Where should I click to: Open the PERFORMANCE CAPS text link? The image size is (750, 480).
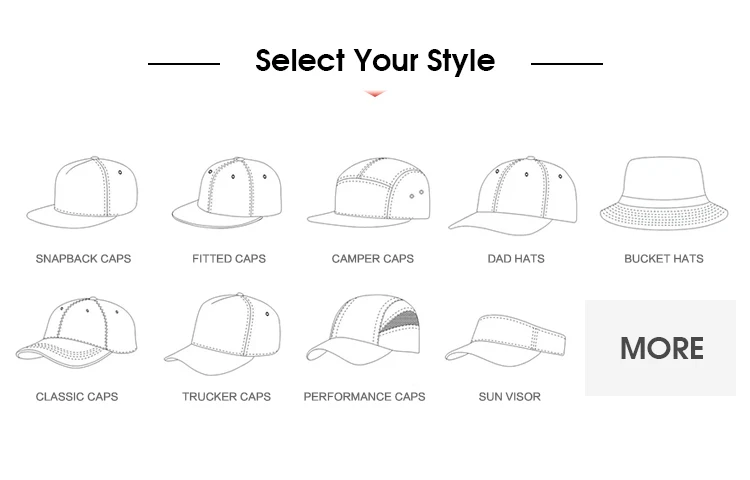point(364,397)
